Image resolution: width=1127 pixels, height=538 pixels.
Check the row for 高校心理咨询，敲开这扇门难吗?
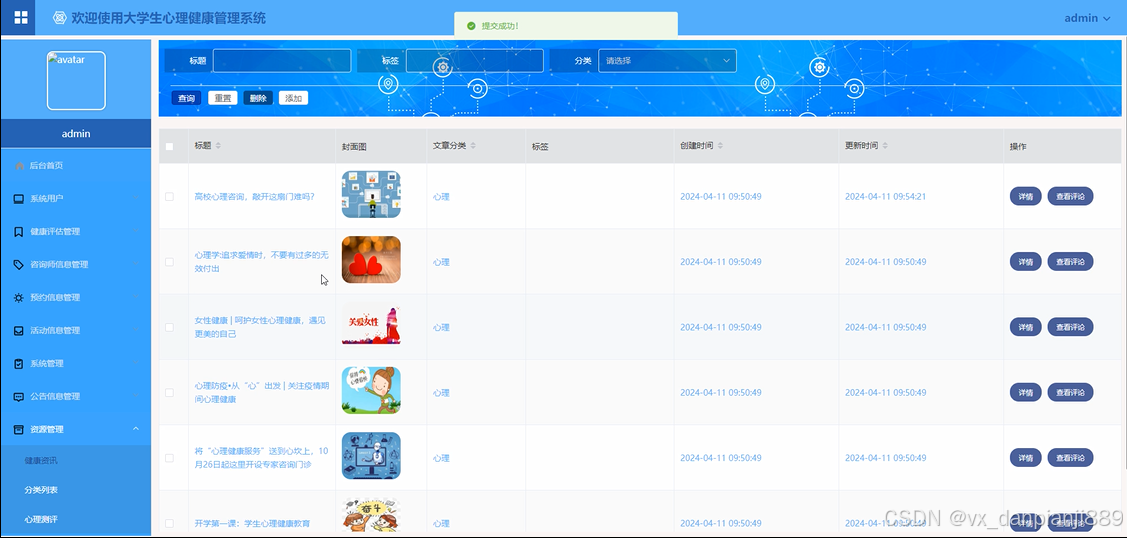point(170,196)
